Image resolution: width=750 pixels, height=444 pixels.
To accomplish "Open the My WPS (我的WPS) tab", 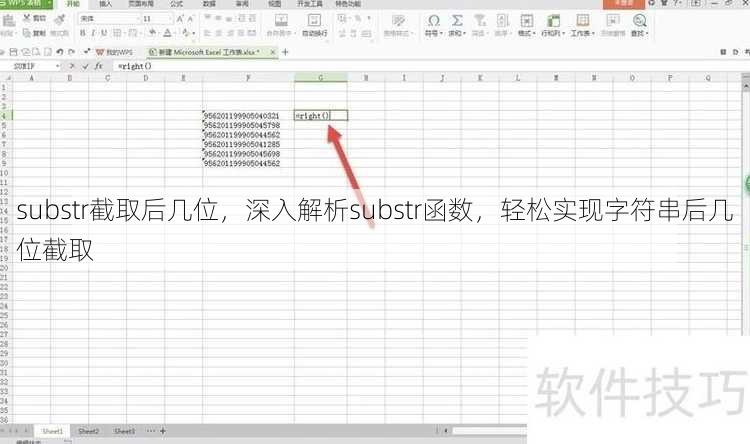I will coord(114,52).
